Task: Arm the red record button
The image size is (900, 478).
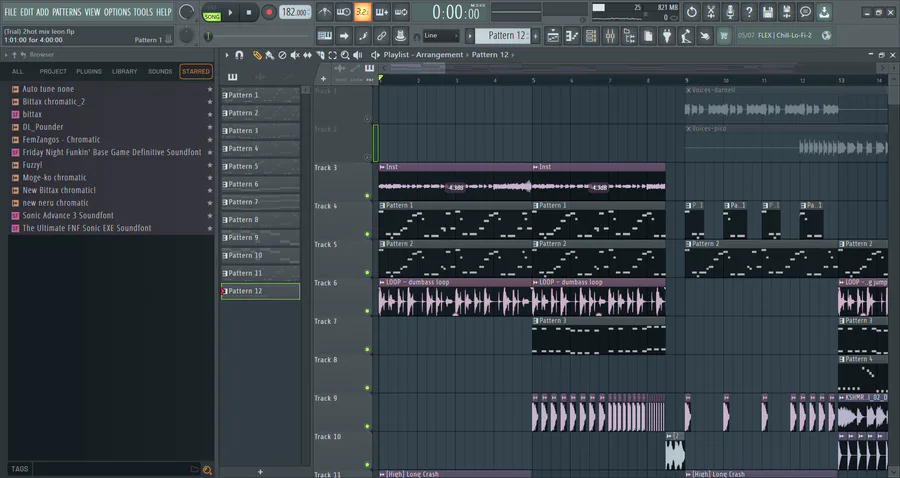Action: [268, 12]
